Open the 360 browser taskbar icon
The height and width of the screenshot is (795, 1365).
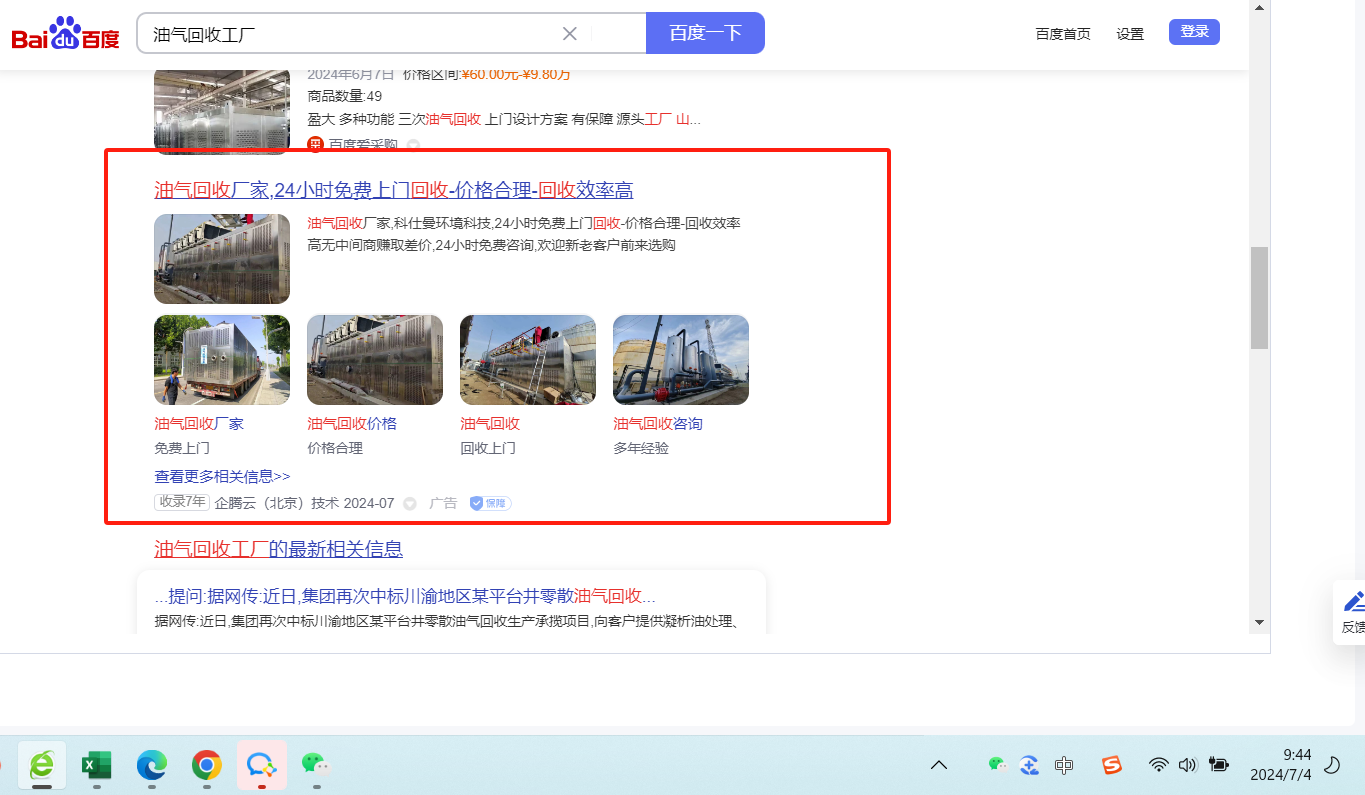(x=42, y=765)
